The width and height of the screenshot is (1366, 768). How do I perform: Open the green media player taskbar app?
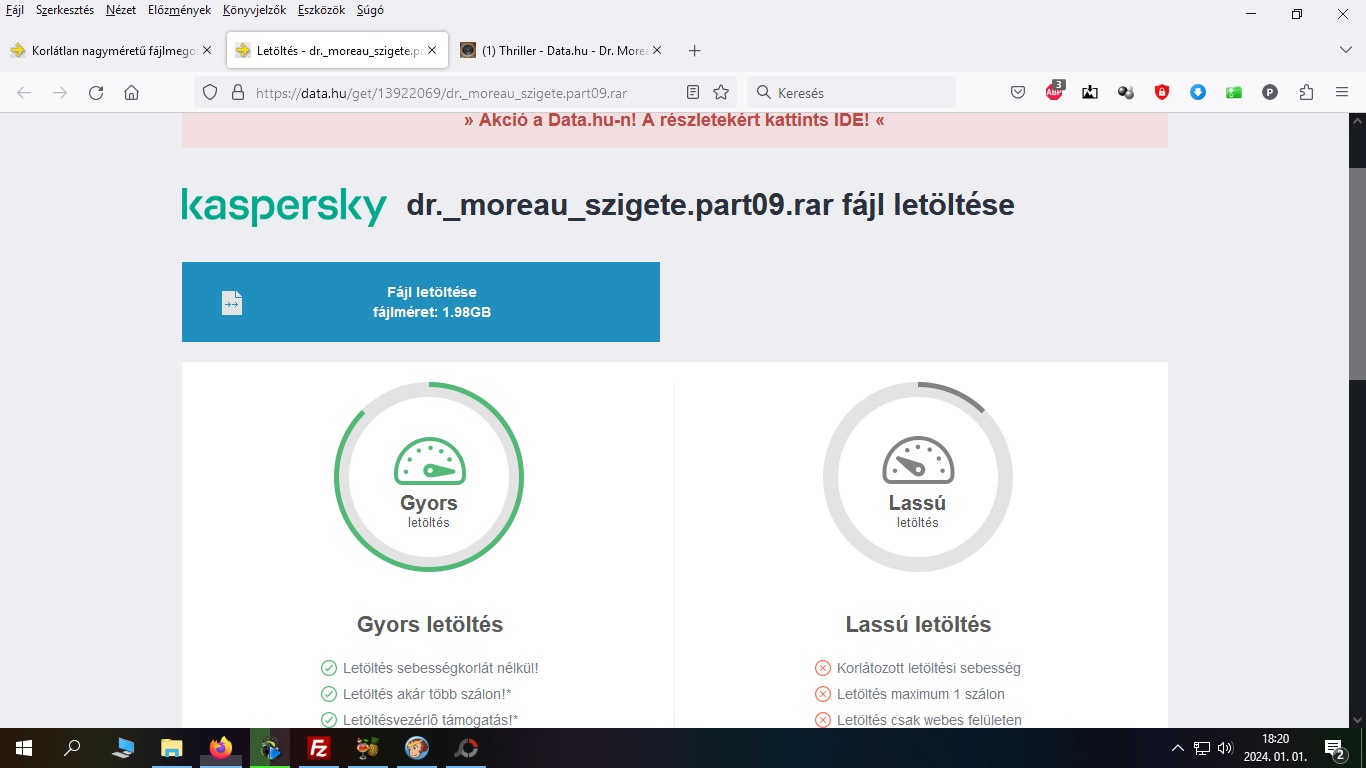[x=270, y=748]
